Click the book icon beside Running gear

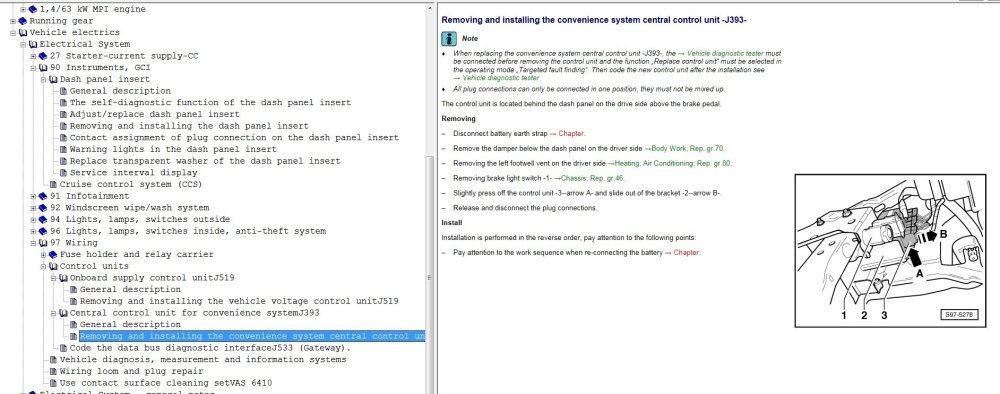tap(23, 21)
